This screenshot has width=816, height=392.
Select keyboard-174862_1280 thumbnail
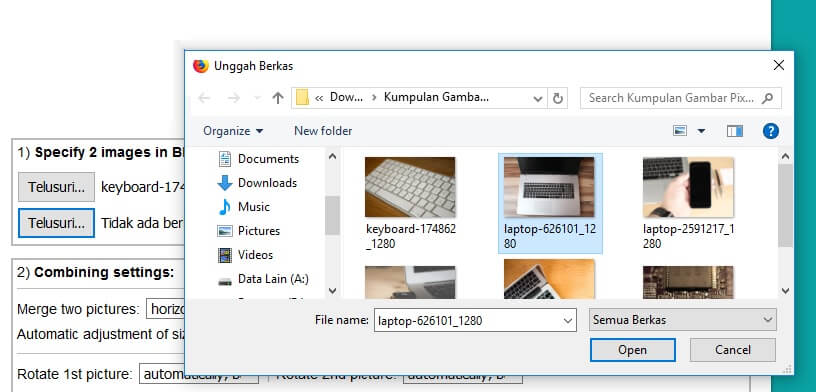[x=410, y=187]
